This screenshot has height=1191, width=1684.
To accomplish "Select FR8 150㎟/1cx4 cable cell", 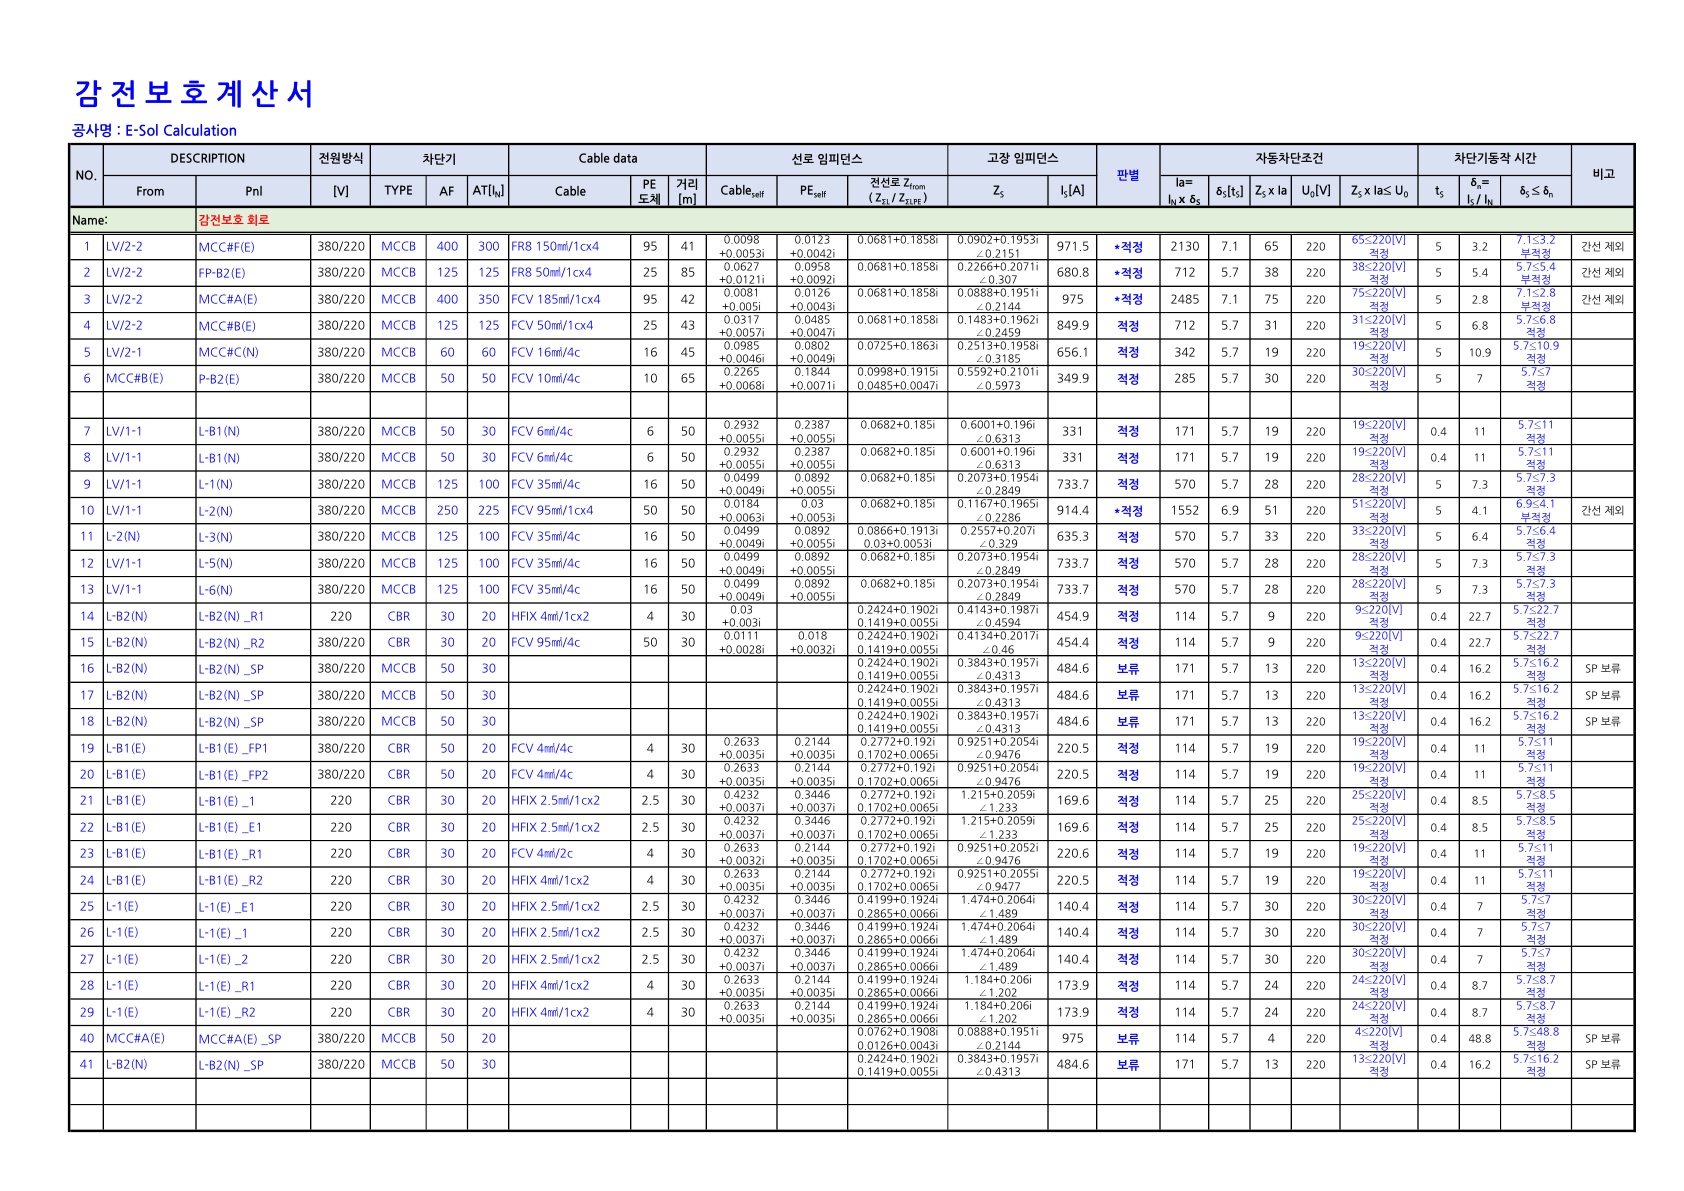I will point(569,247).
